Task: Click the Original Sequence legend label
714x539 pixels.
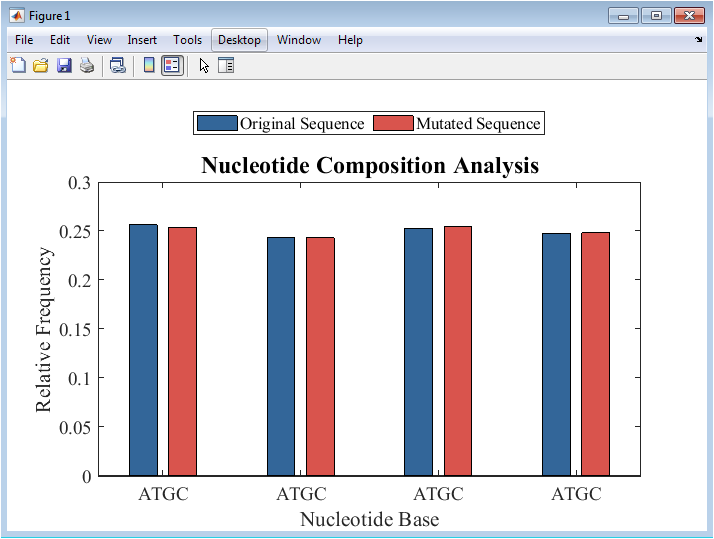Action: click(x=302, y=124)
